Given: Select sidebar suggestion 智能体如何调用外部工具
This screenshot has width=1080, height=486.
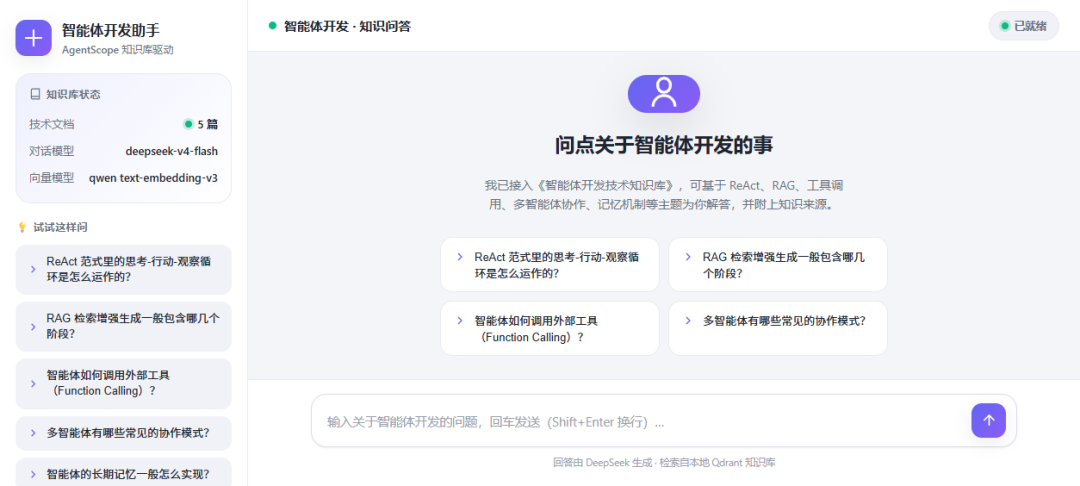Looking at the screenshot, I should (123, 383).
